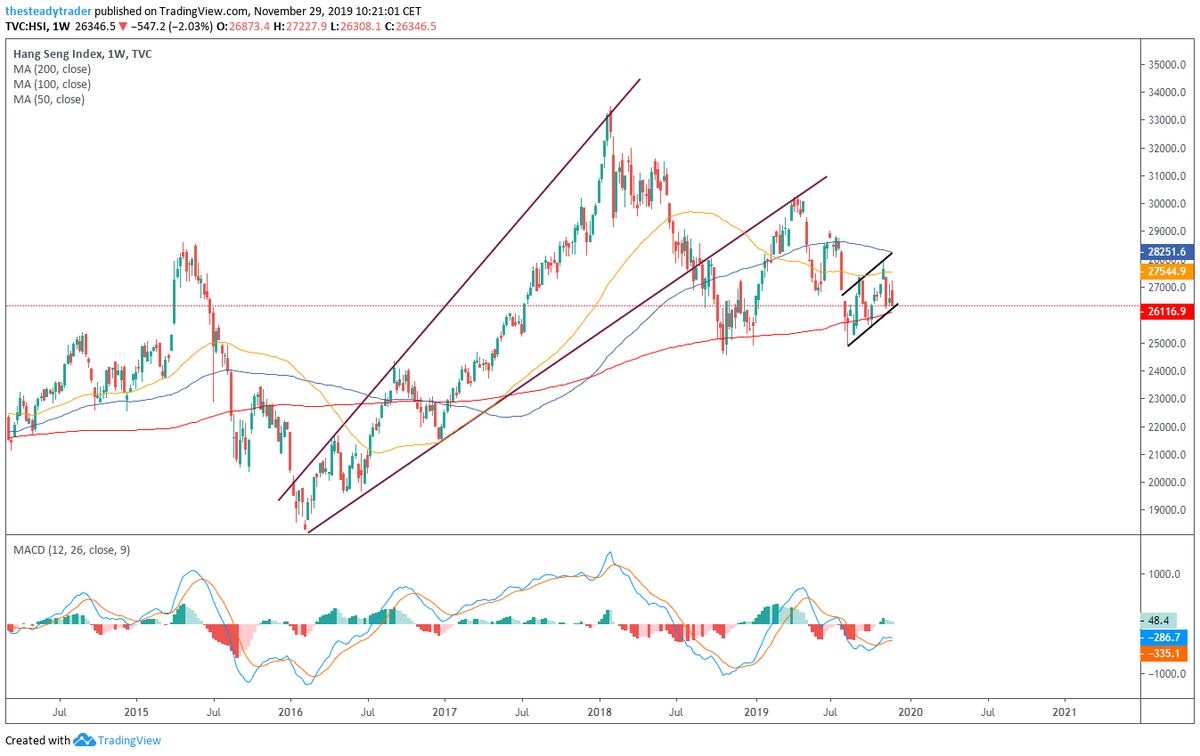Click the 2021 time axis label
Screen dimensions: 1200x756
click(x=1065, y=713)
